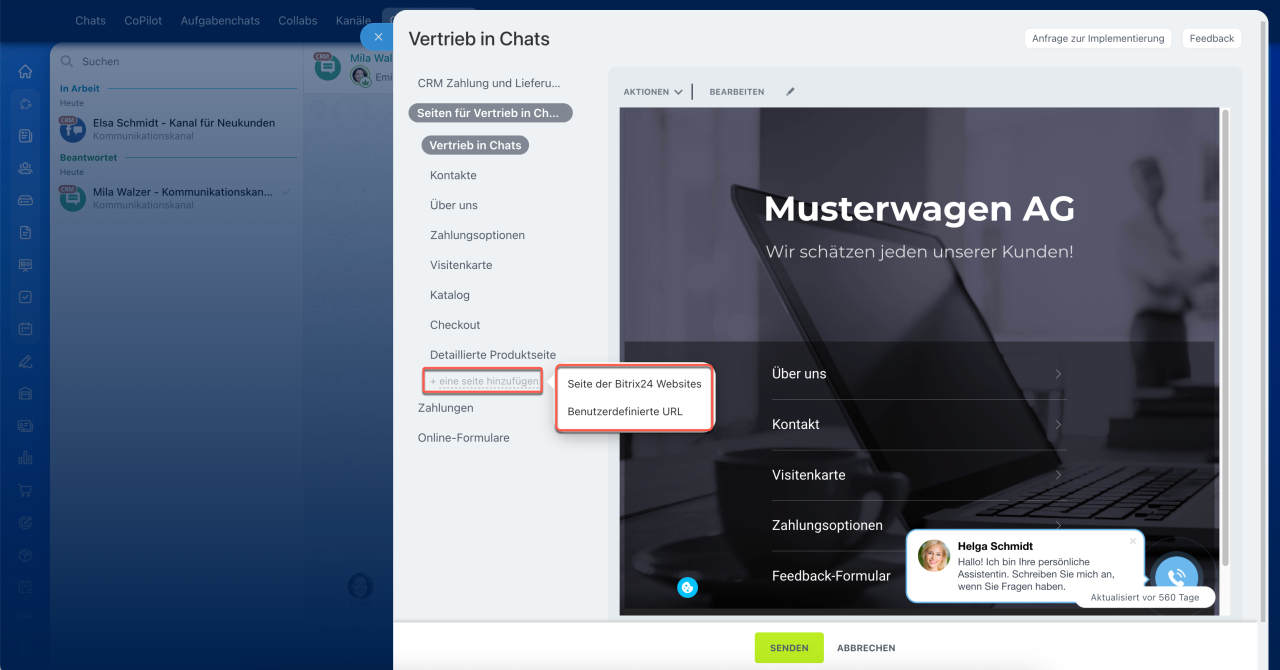Open the Zahlungen section

[446, 408]
